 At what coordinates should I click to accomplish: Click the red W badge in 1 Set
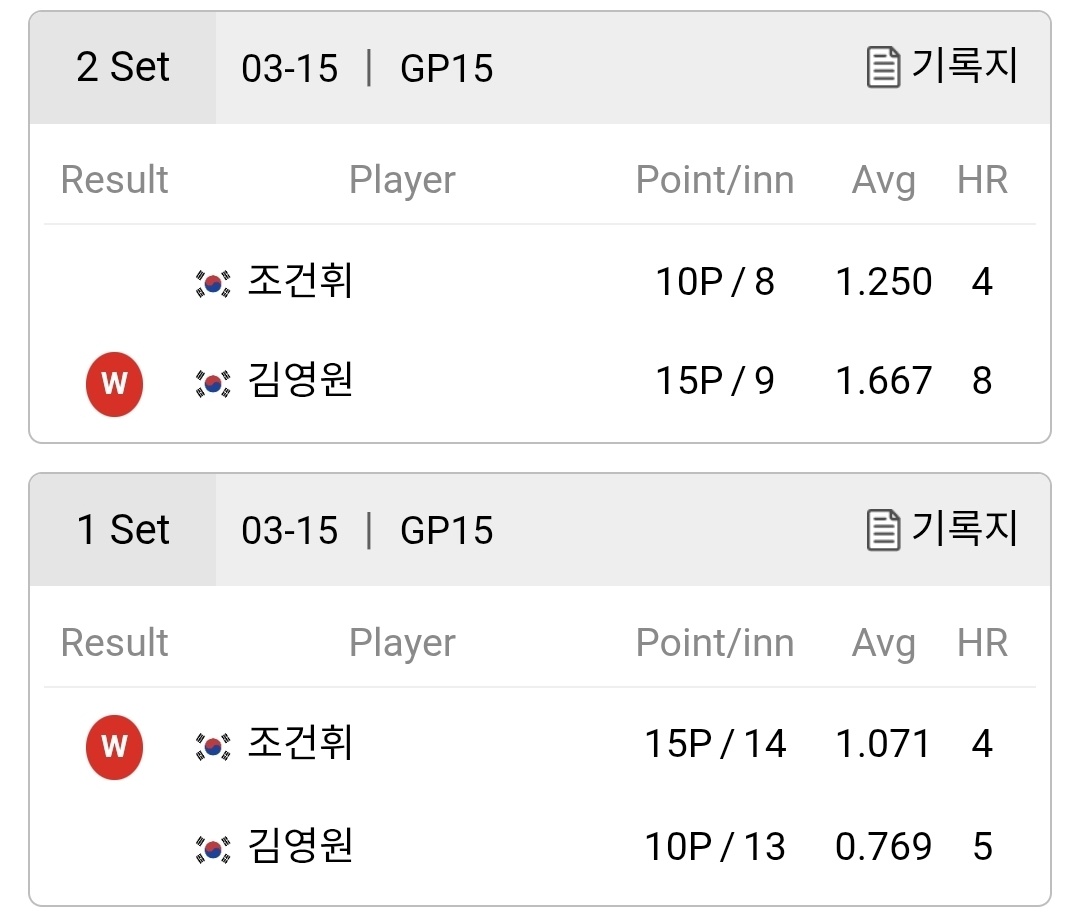[x=114, y=747]
